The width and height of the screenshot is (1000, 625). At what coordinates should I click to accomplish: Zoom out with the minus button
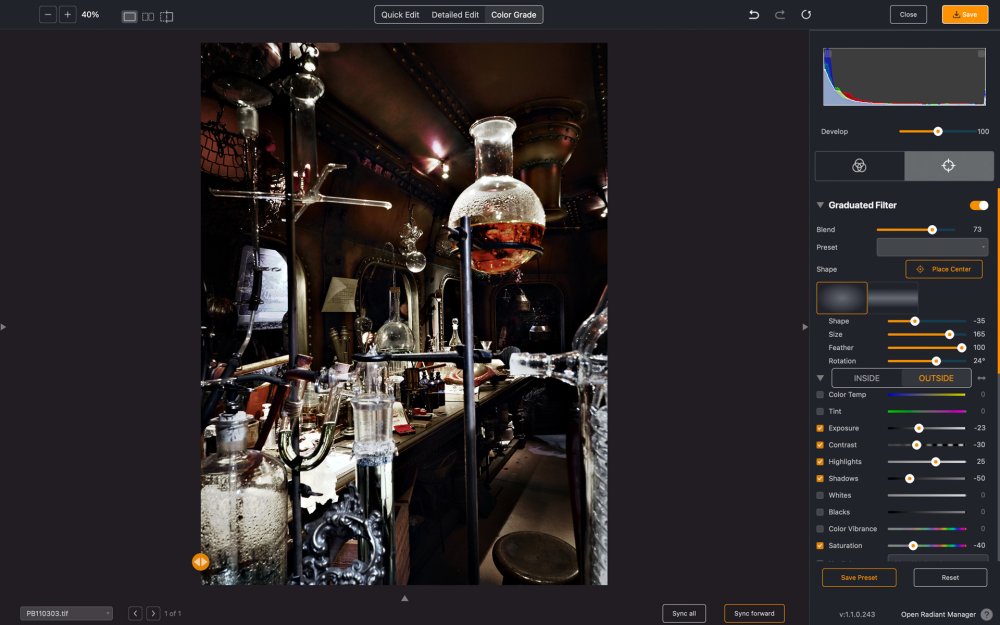[x=48, y=15]
